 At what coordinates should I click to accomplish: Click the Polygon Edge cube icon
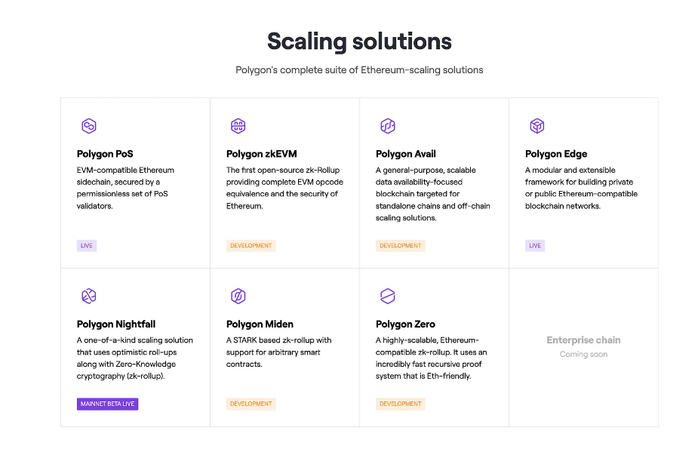point(537,126)
